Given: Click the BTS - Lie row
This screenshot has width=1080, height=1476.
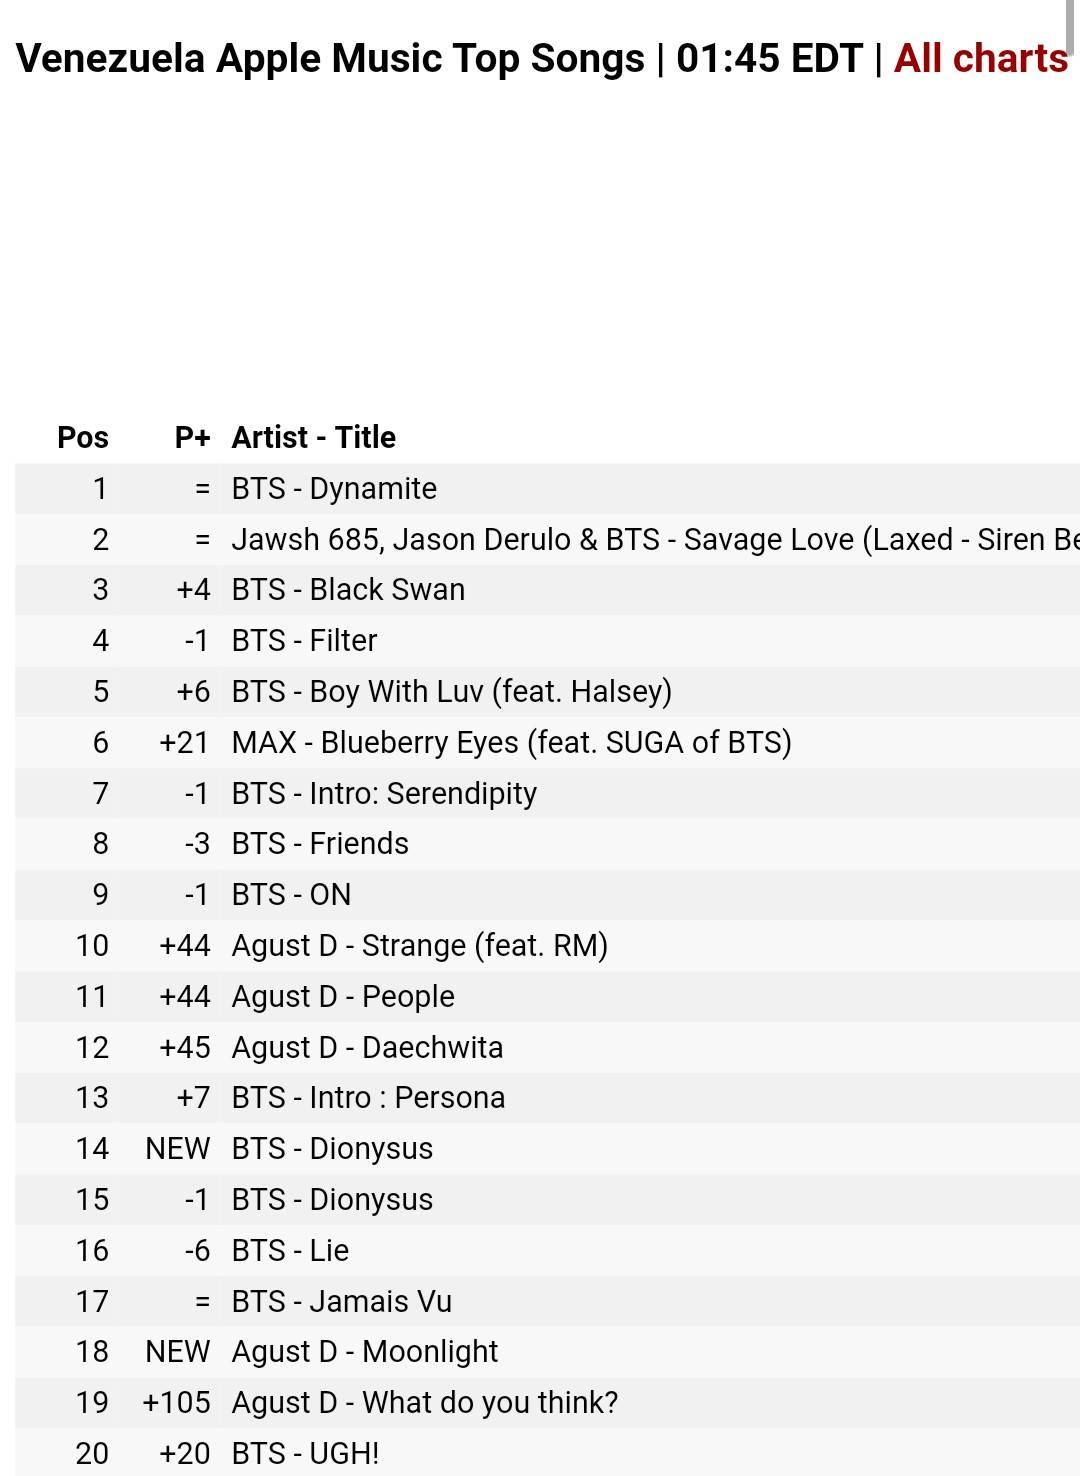Looking at the screenshot, I should [x=547, y=1250].
